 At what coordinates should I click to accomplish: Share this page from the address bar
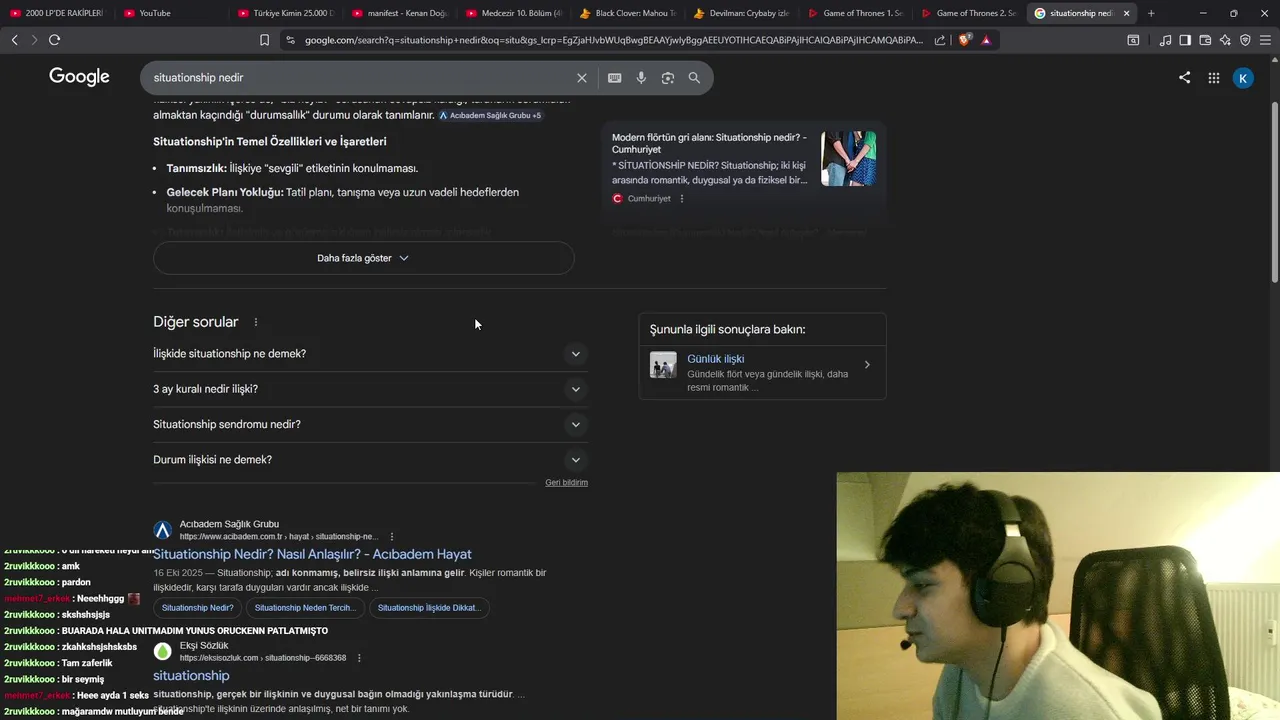[940, 40]
